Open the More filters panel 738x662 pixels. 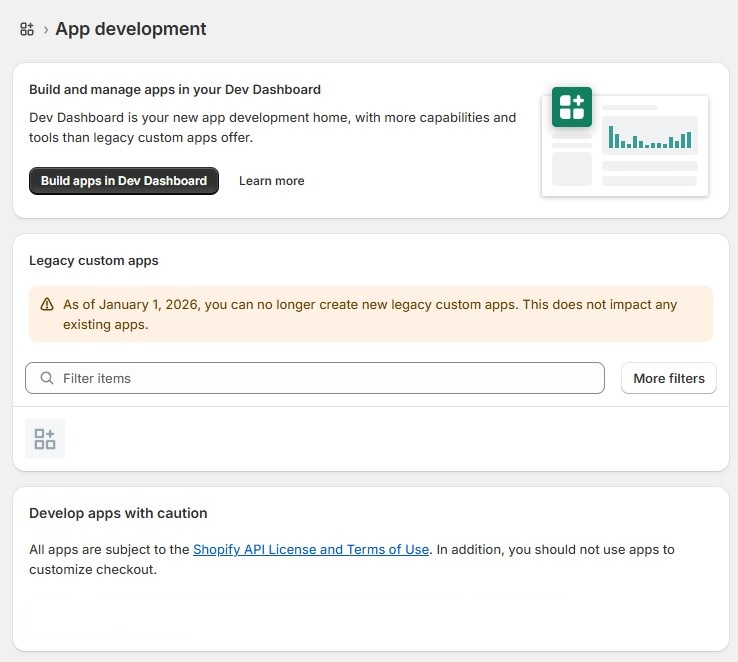point(669,378)
